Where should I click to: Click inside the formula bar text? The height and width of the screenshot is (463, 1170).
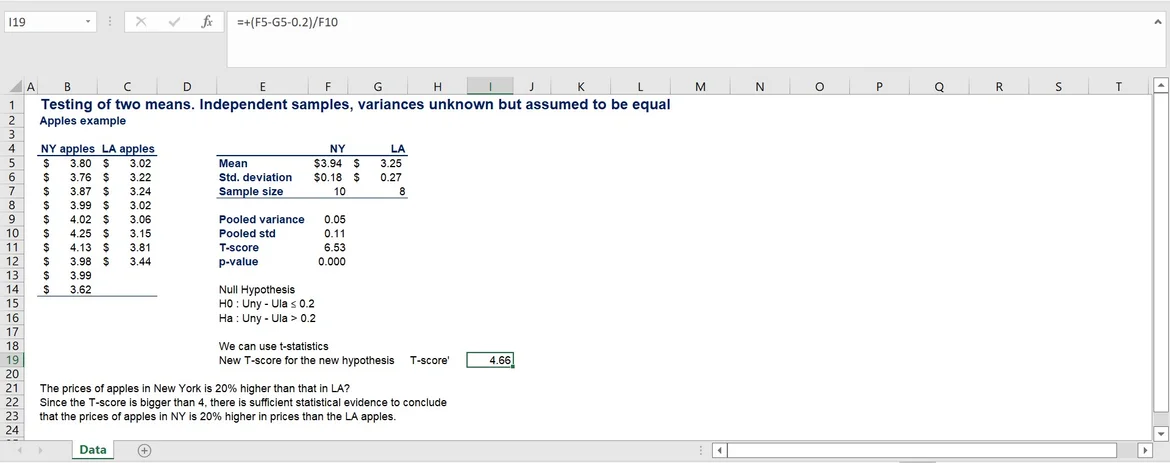[x=600, y=22]
